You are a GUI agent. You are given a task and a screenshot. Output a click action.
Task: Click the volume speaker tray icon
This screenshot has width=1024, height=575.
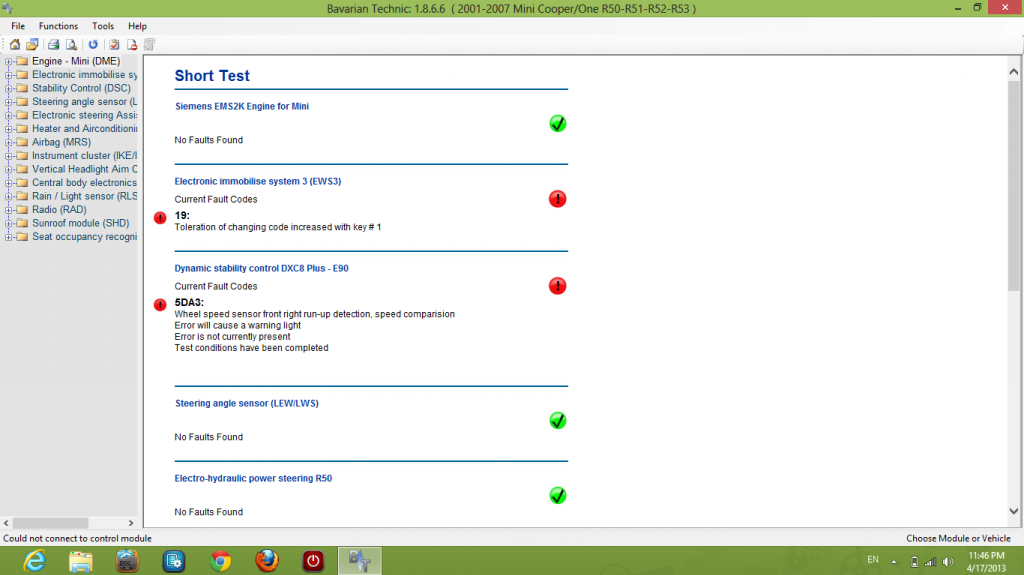pos(948,562)
